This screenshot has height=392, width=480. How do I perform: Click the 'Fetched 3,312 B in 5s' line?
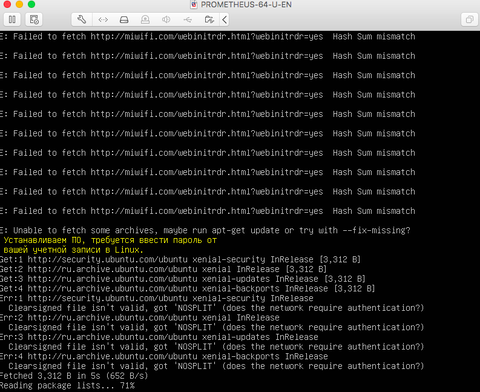tap(74, 376)
